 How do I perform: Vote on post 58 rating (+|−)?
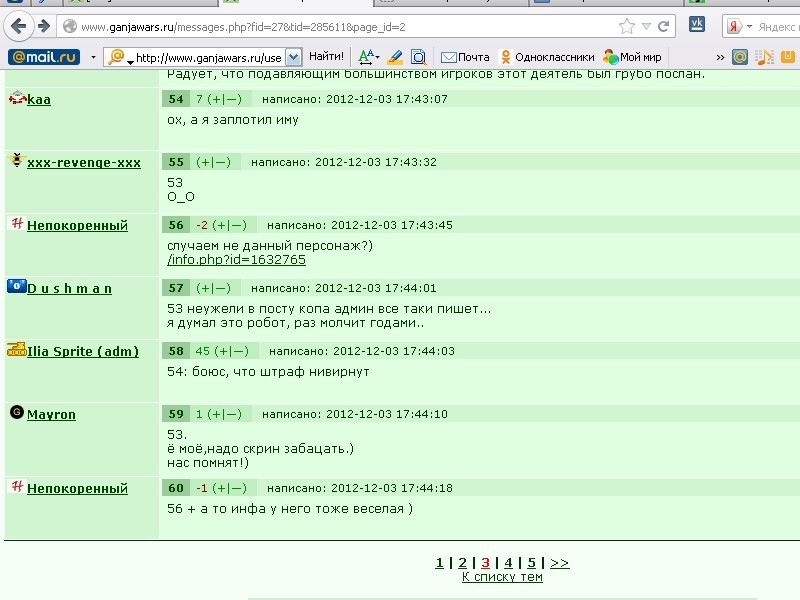click(232, 351)
